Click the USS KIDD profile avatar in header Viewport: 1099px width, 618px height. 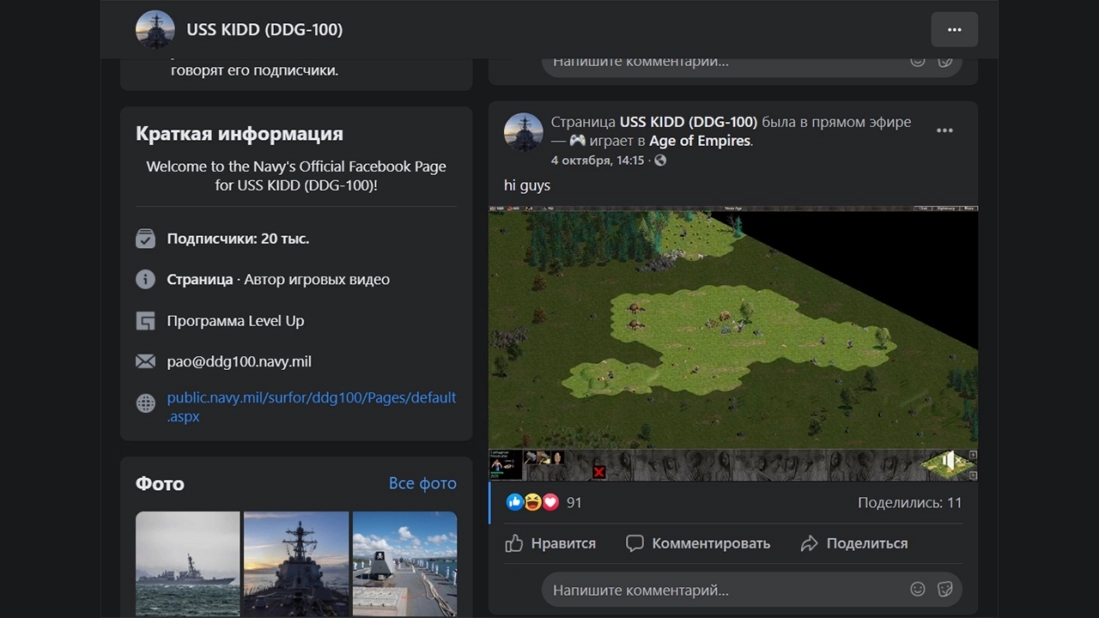[155, 30]
